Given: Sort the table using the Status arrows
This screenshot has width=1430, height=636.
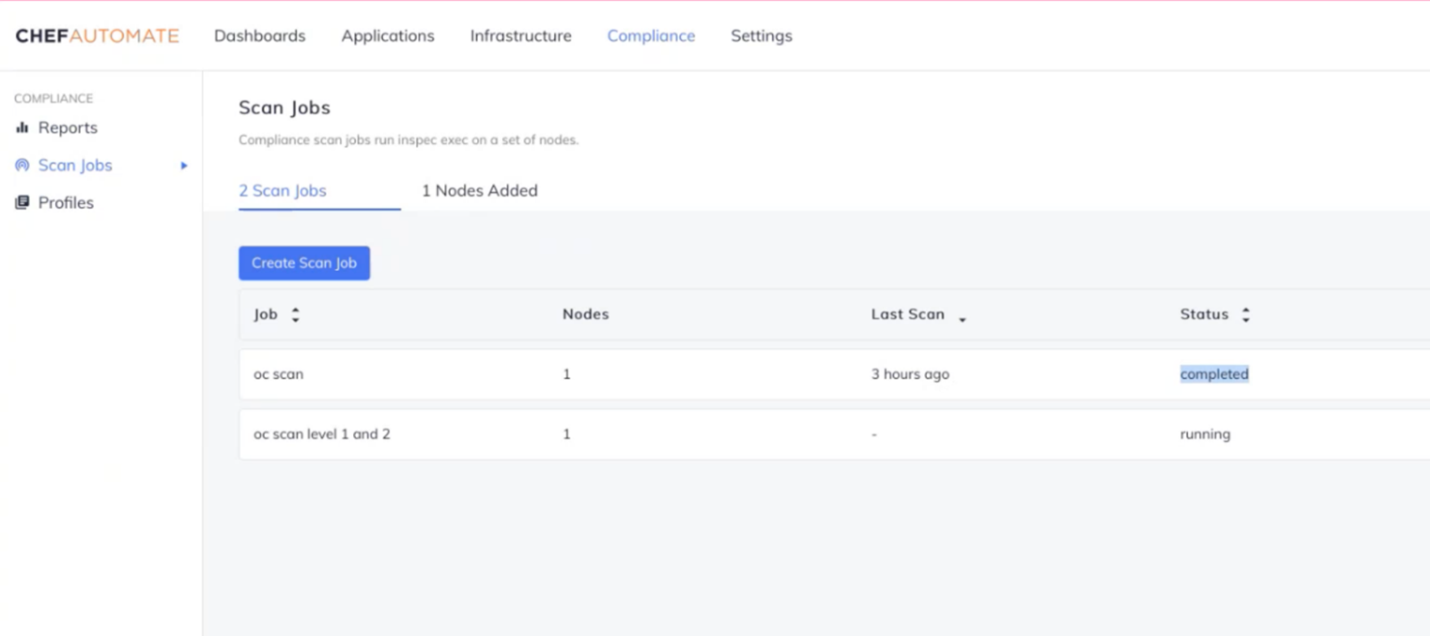Looking at the screenshot, I should point(1245,313).
